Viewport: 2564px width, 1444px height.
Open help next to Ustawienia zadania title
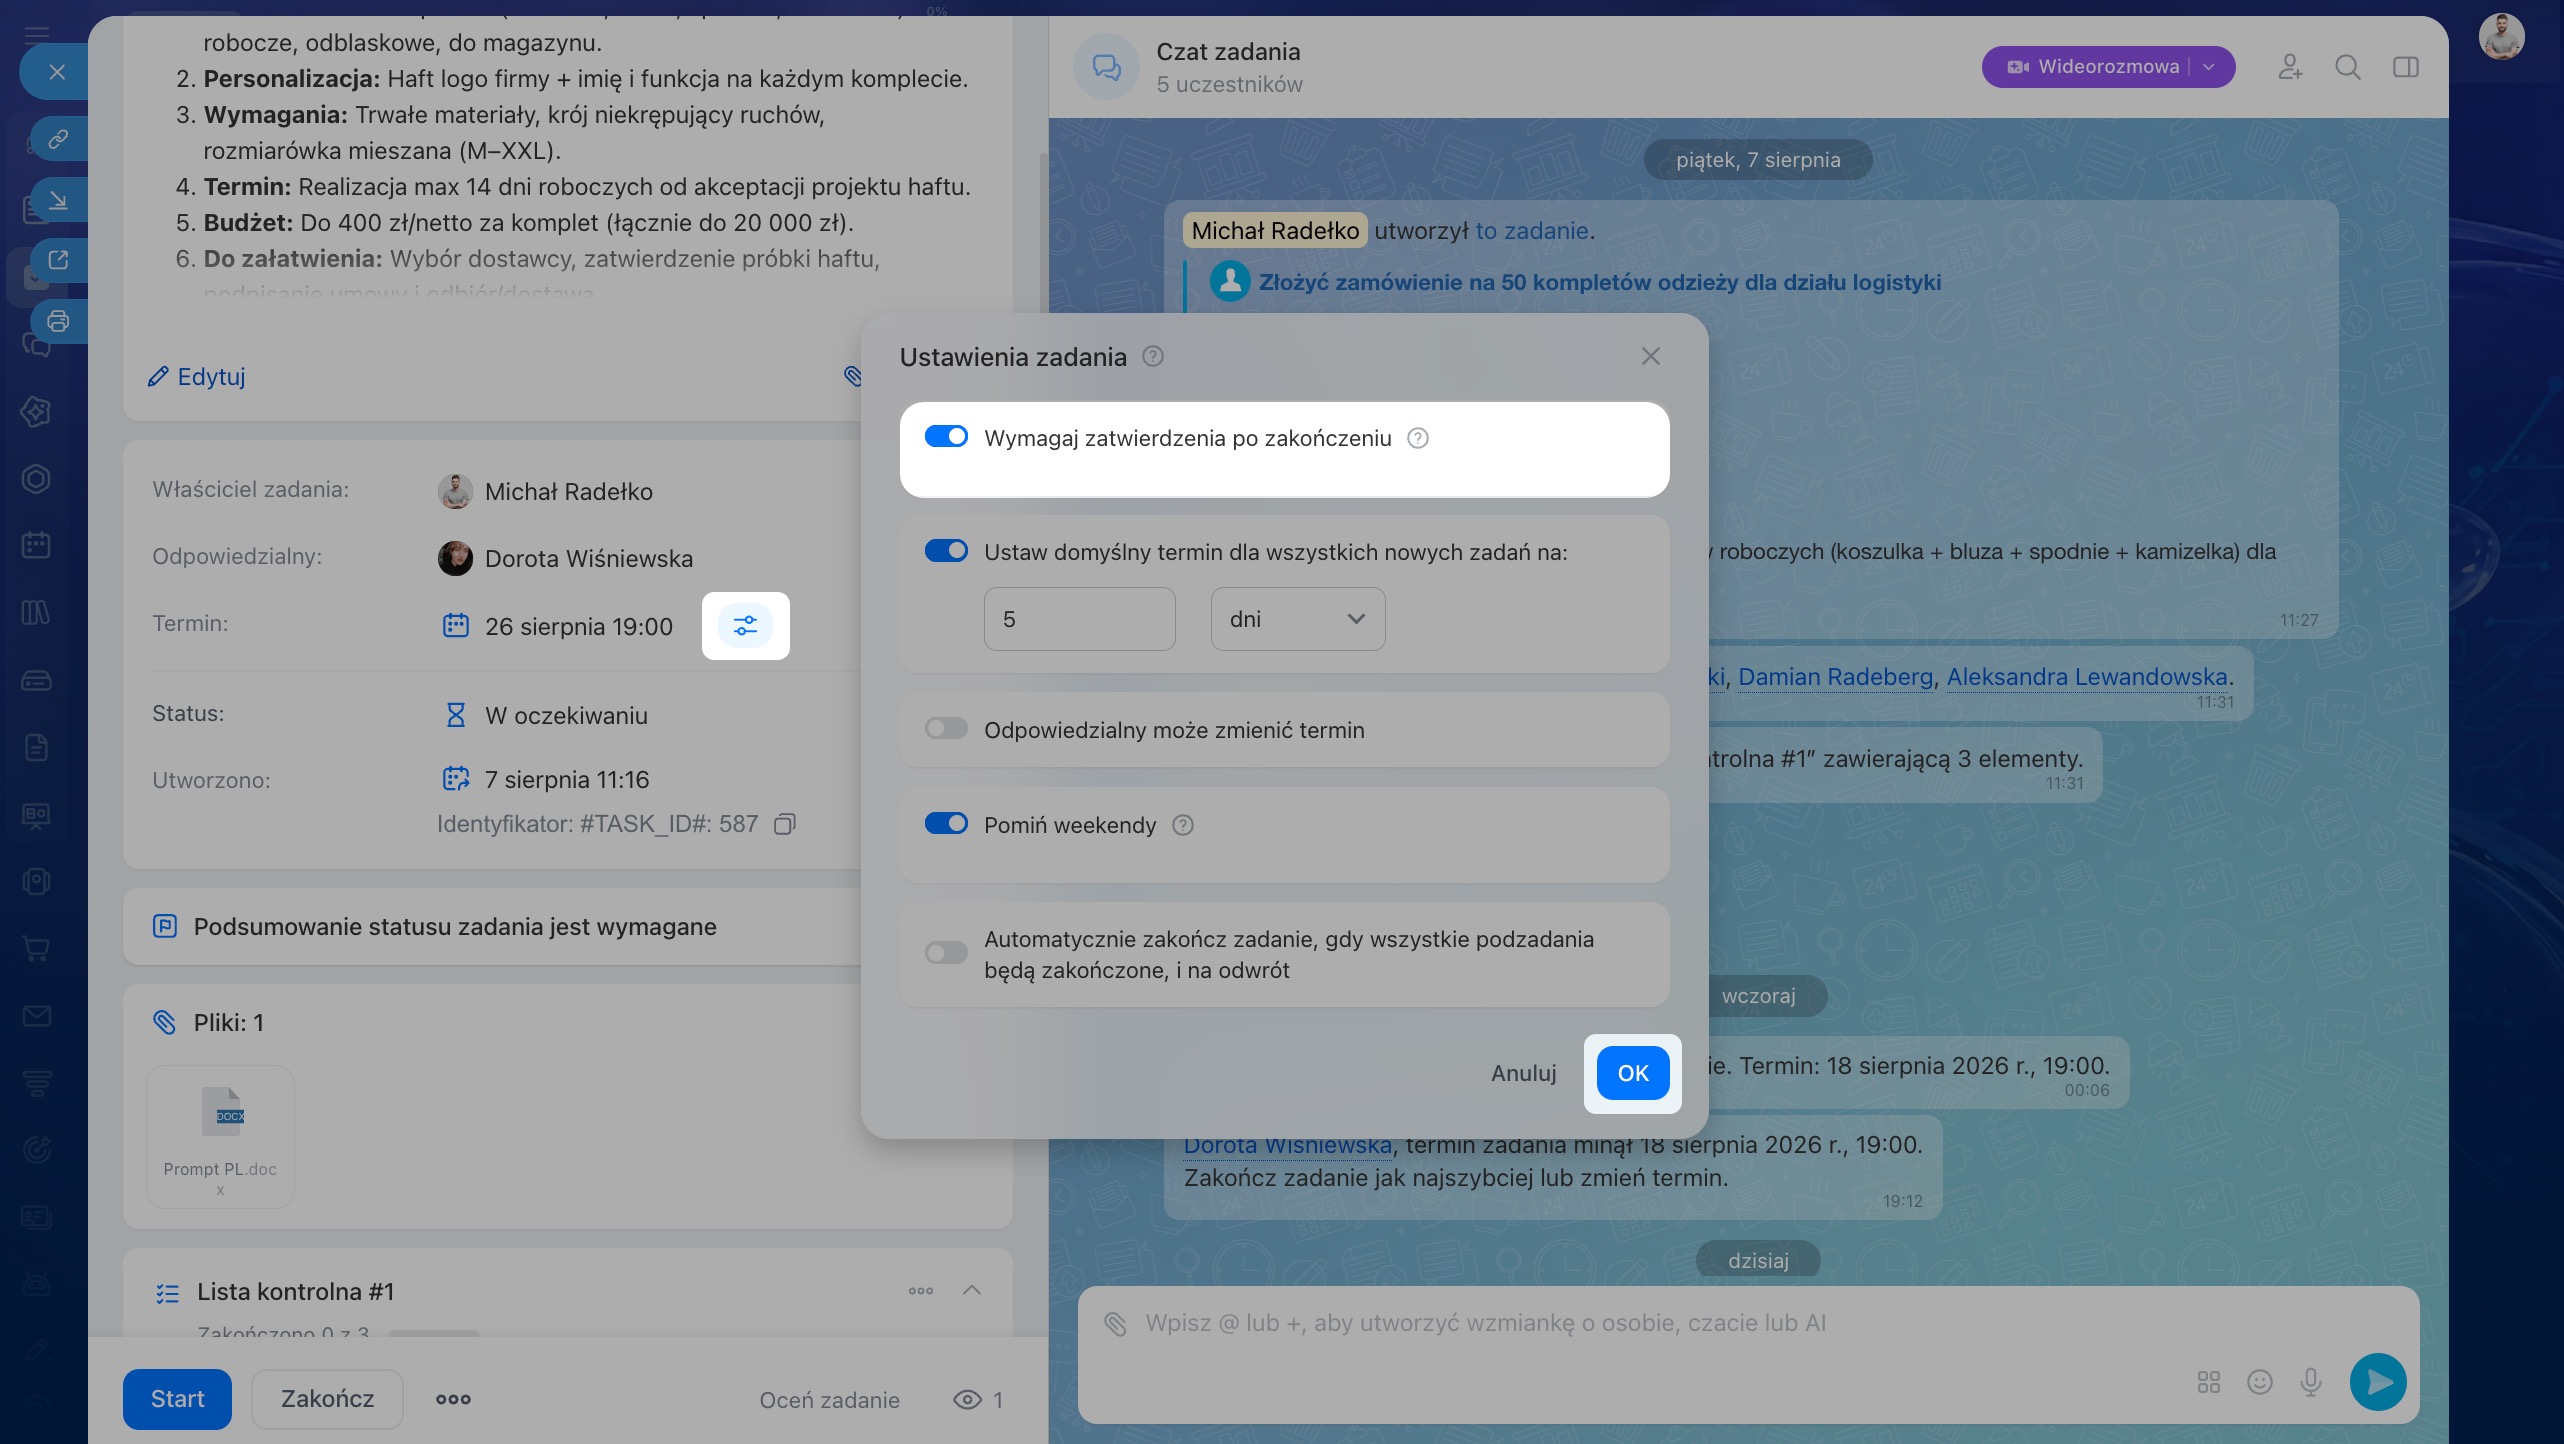pyautogui.click(x=1153, y=356)
